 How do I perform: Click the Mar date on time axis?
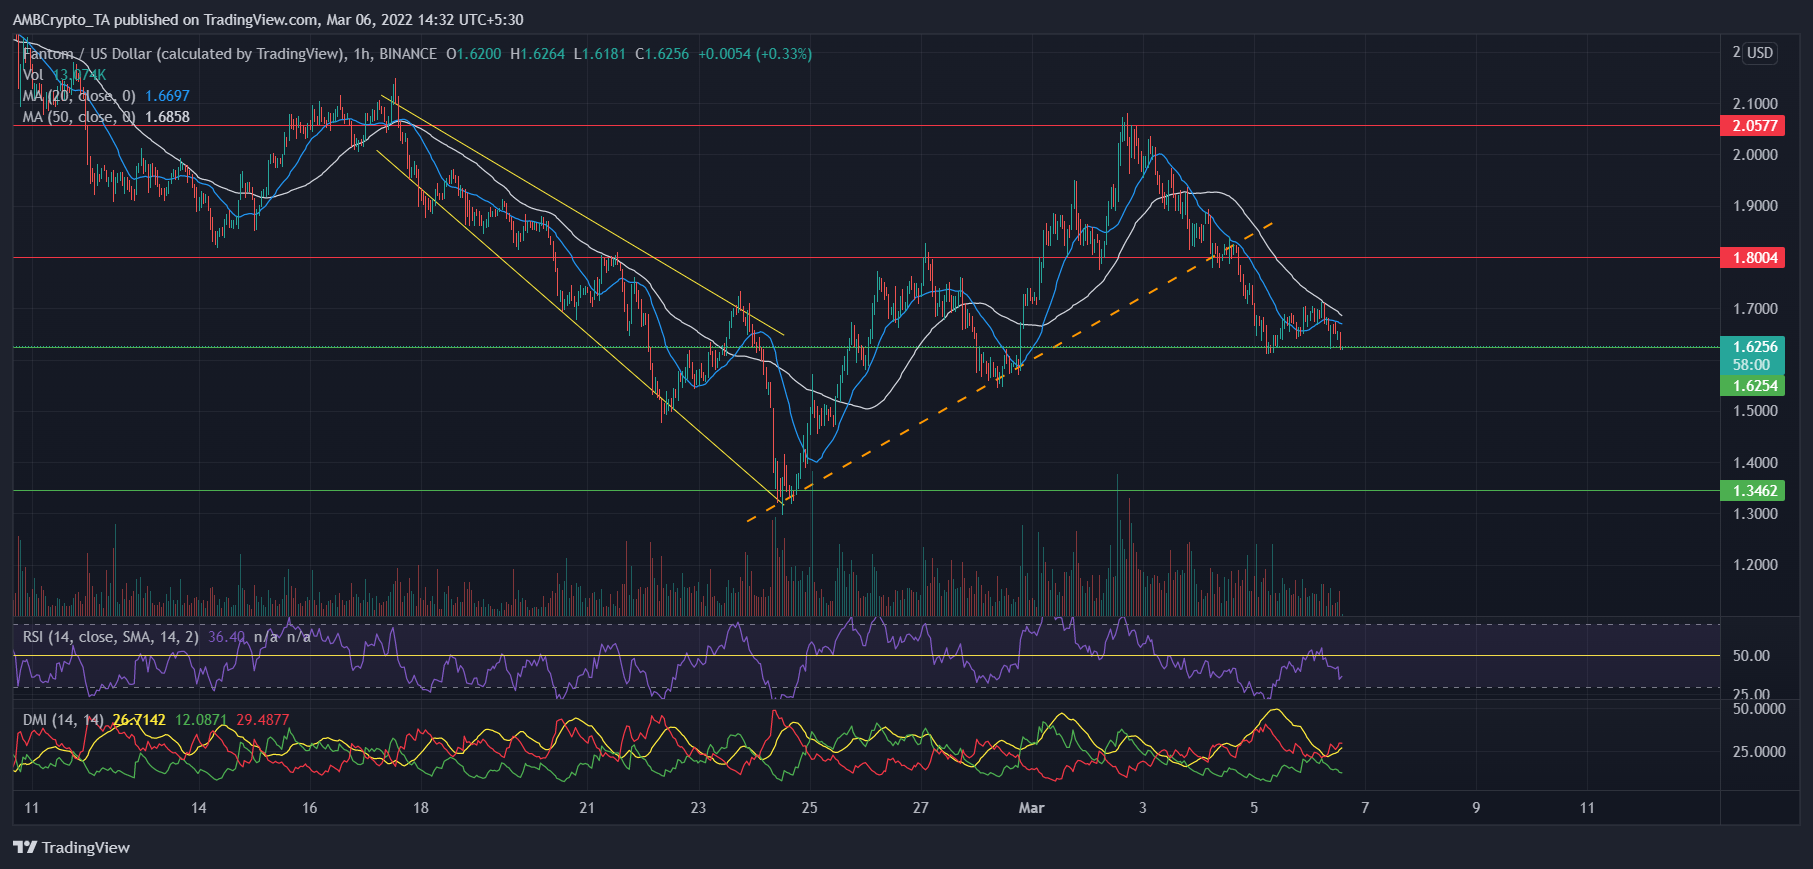tap(1031, 807)
